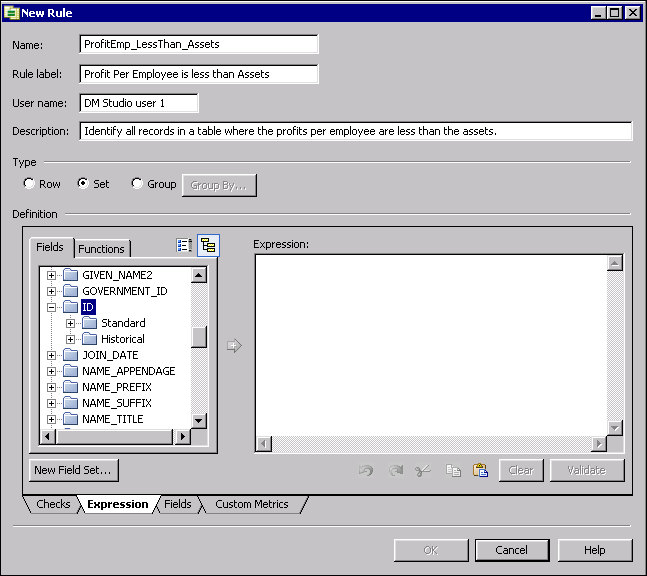Select the Row type radio button

(x=29, y=184)
